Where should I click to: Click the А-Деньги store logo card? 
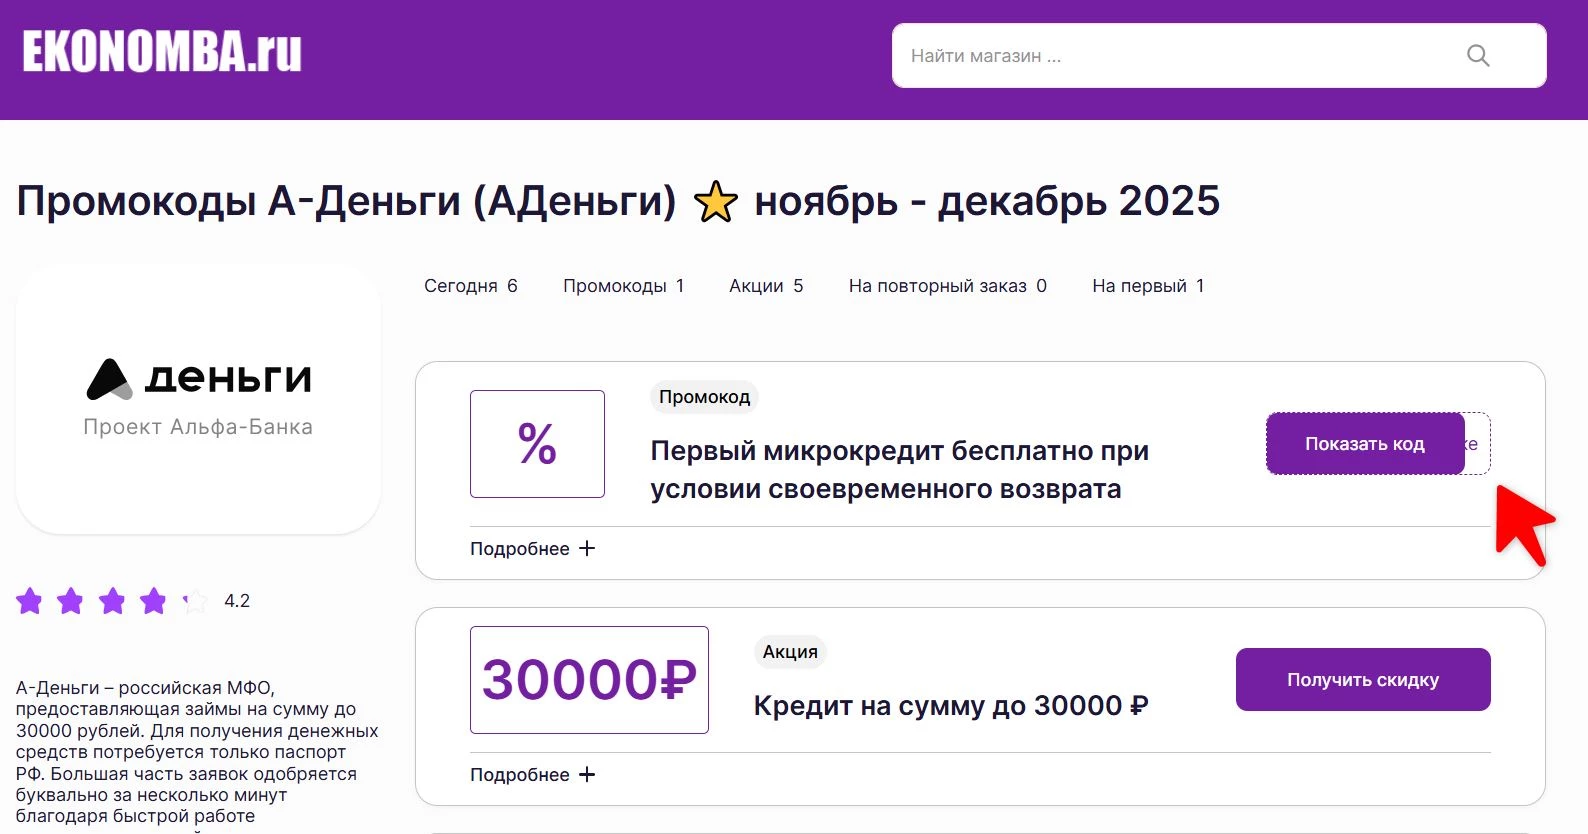pyautogui.click(x=198, y=398)
